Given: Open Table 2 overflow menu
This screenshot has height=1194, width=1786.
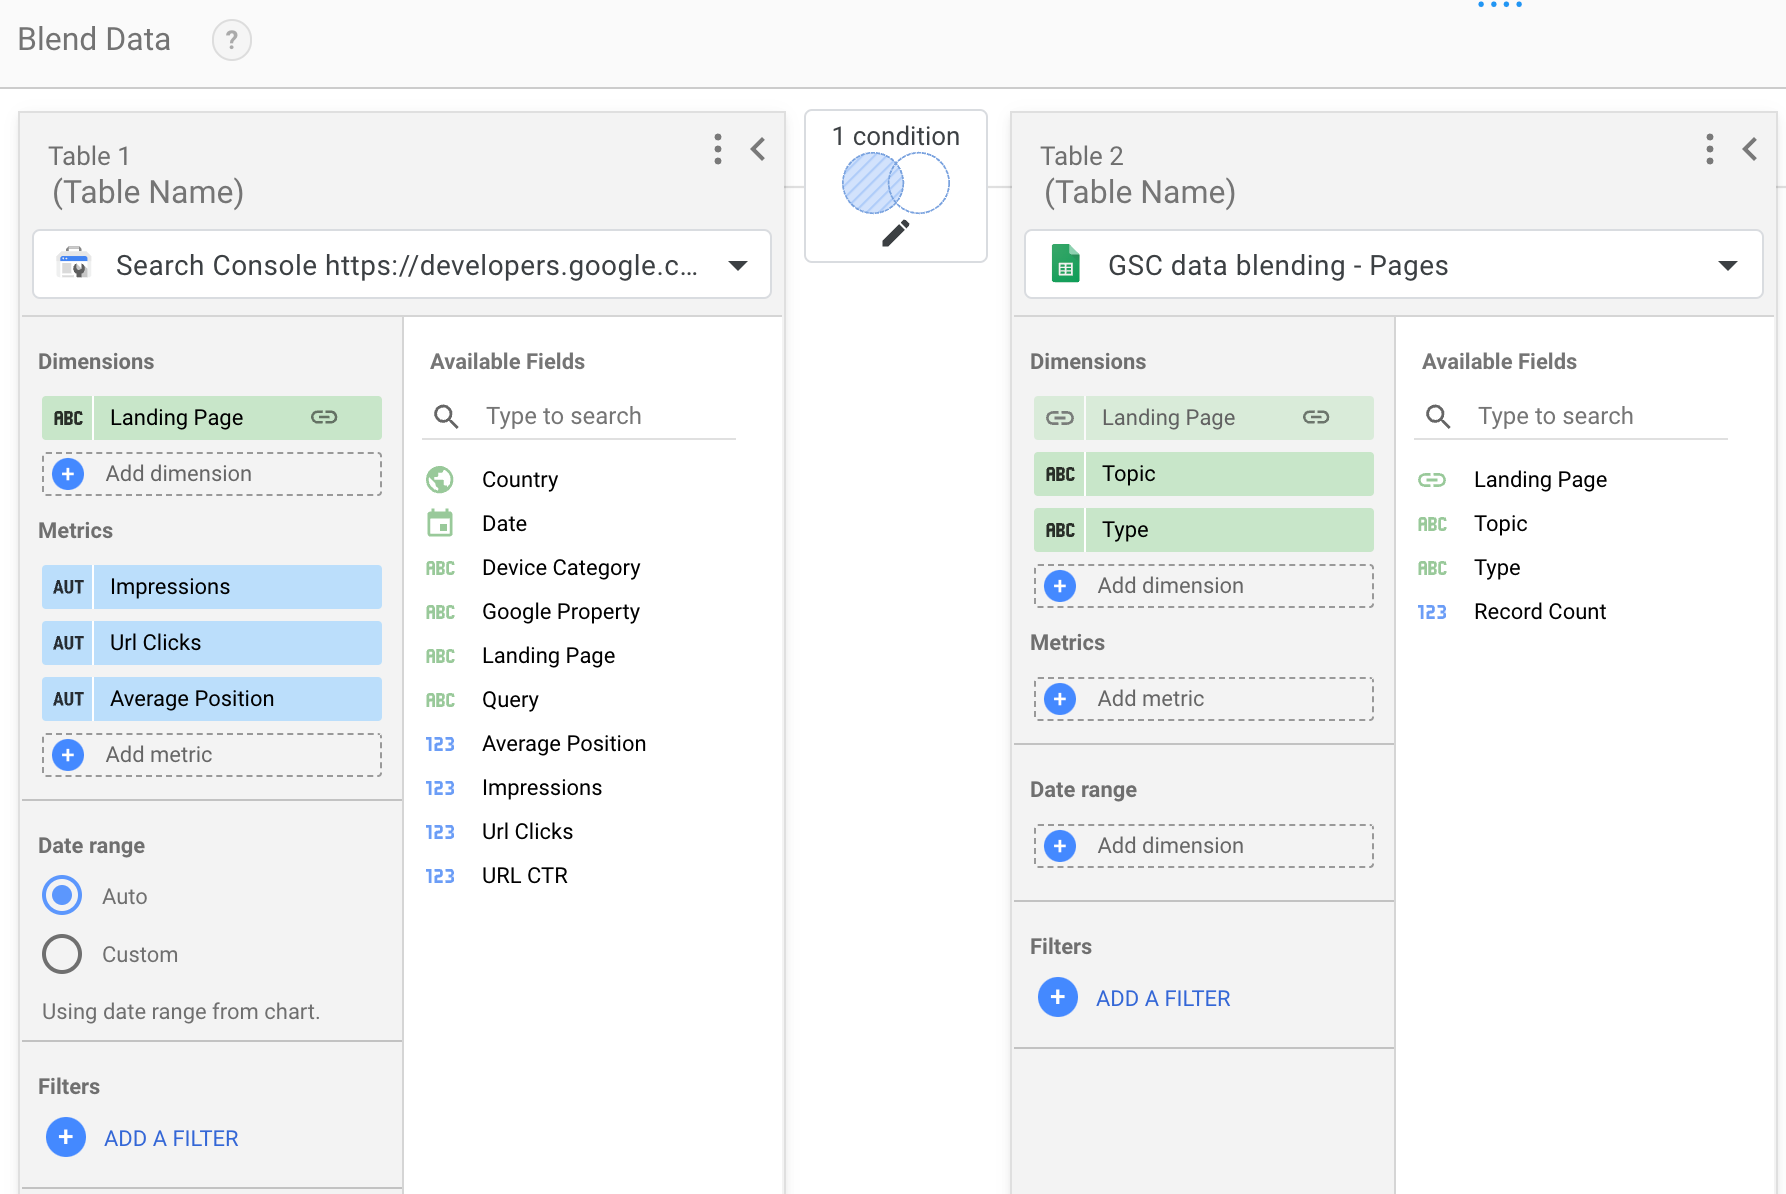Looking at the screenshot, I should point(1709,149).
